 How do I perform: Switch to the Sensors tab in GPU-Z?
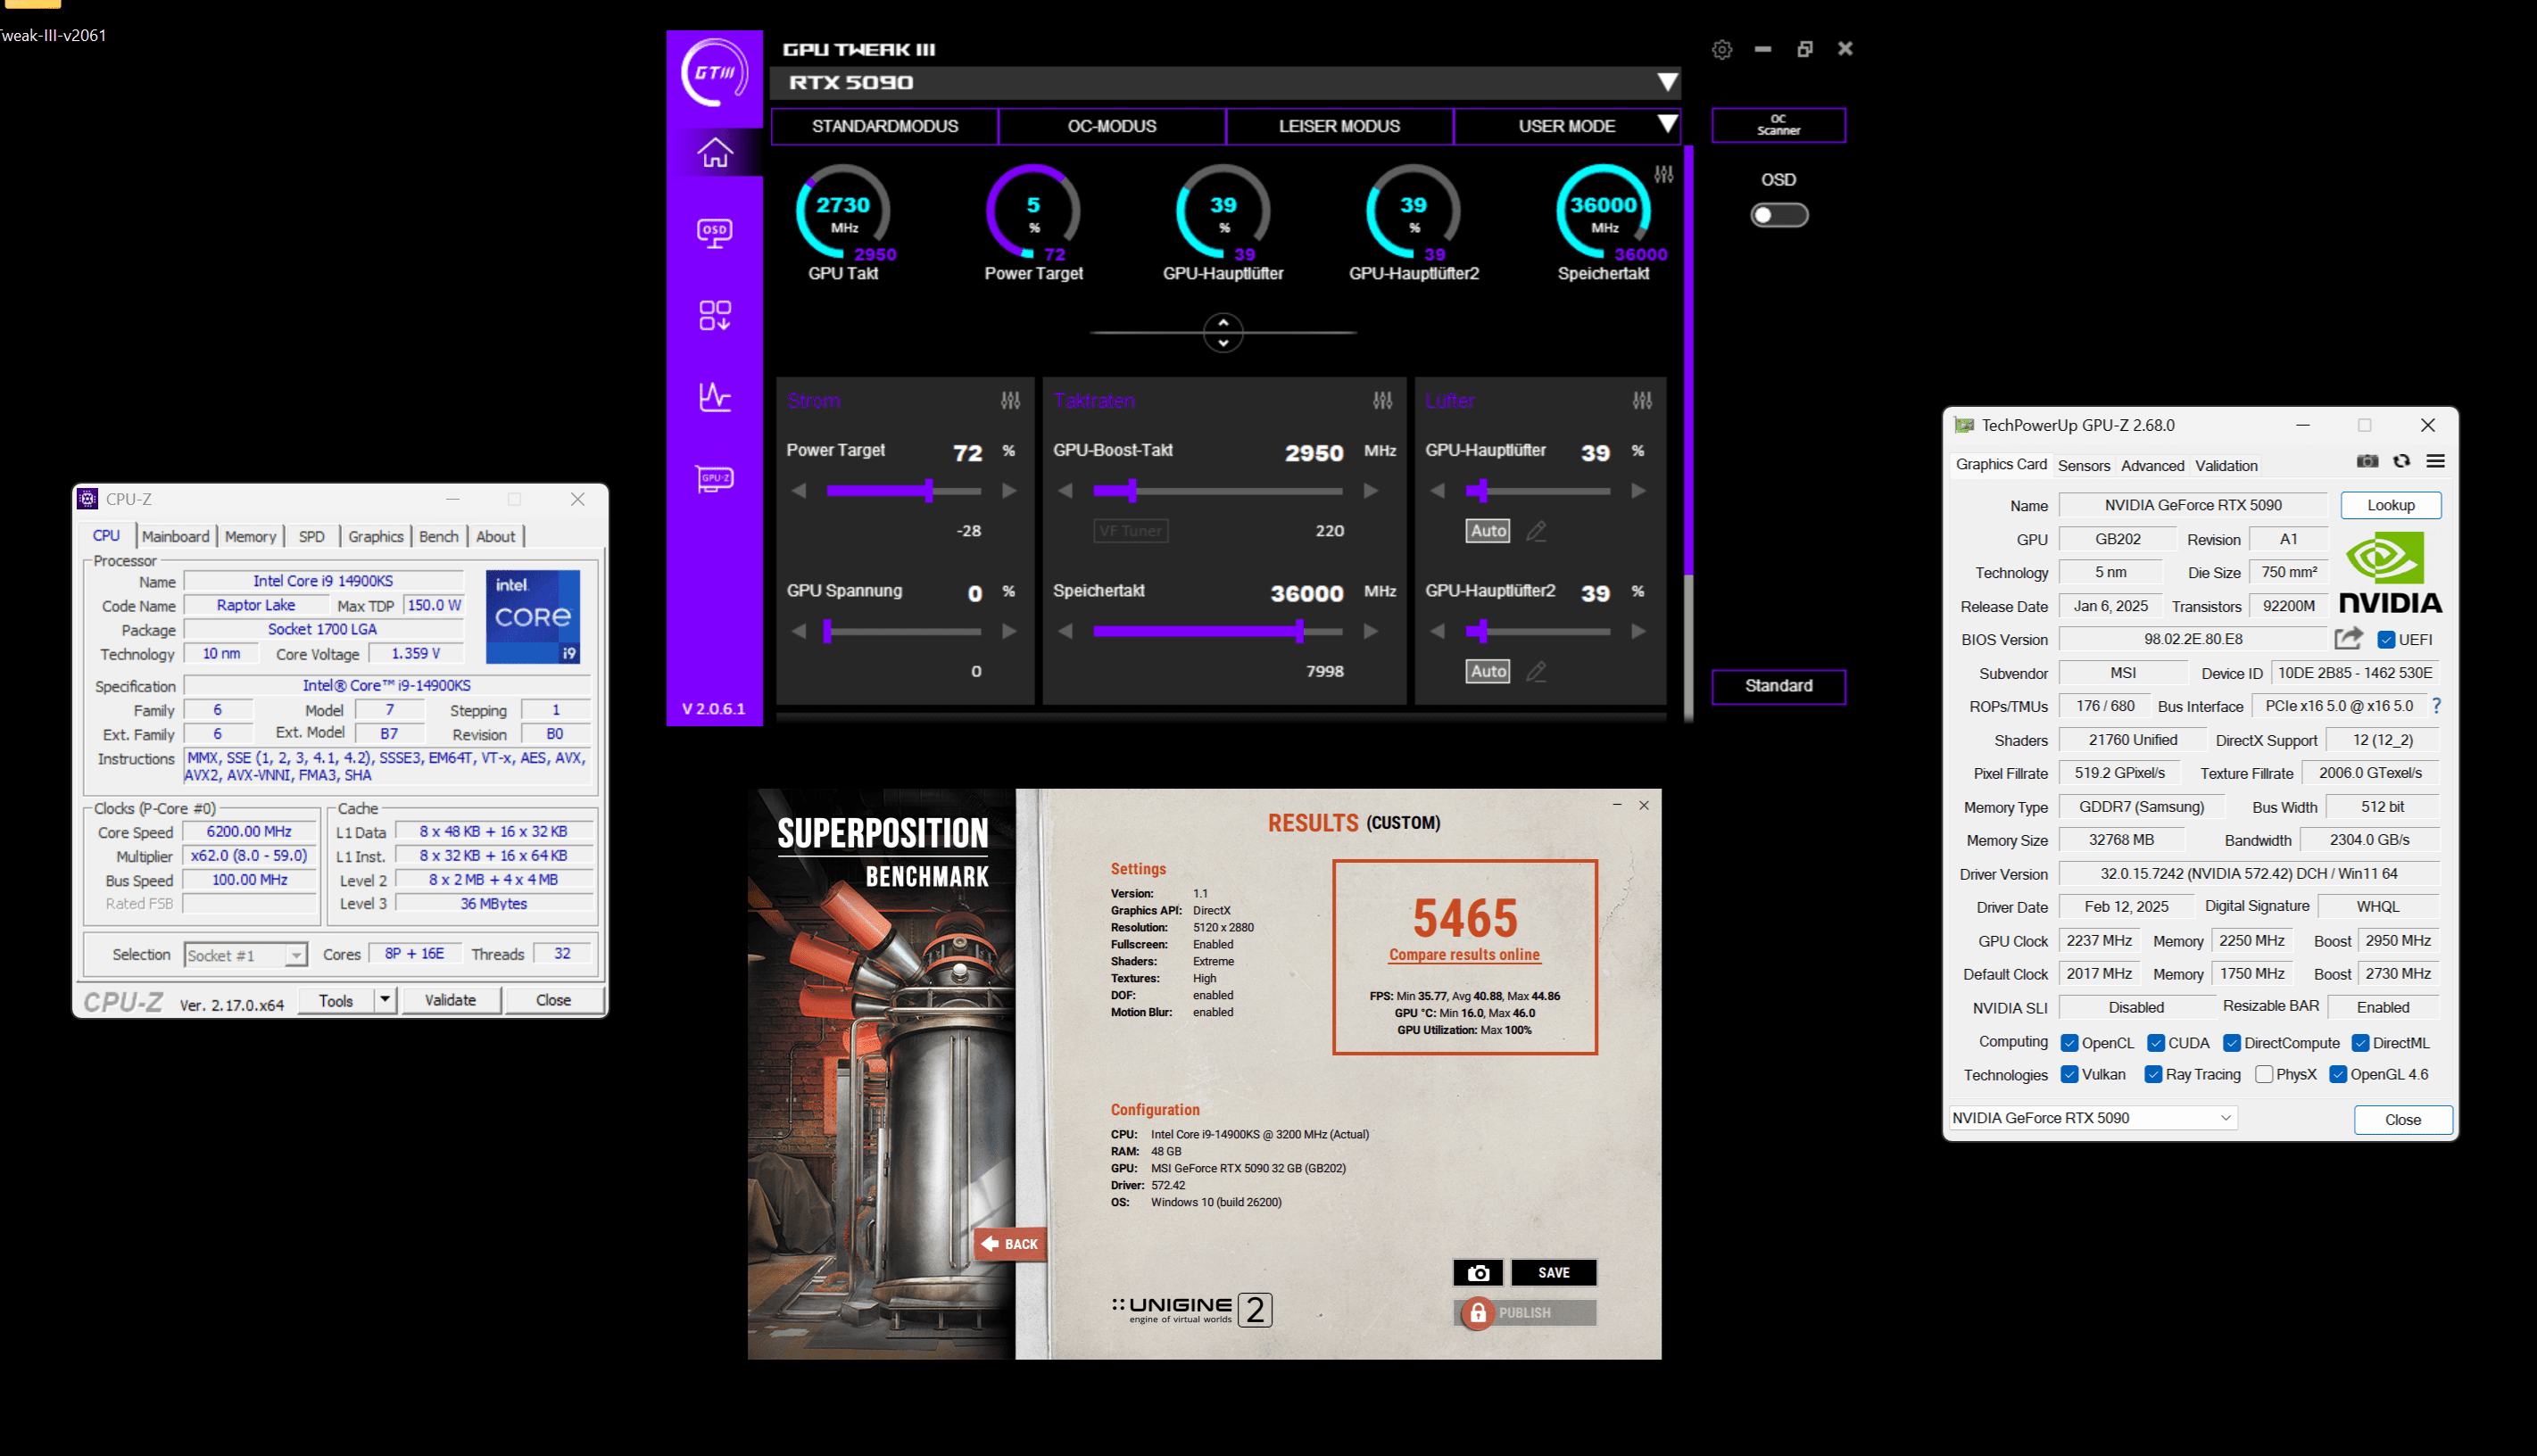tap(2083, 465)
